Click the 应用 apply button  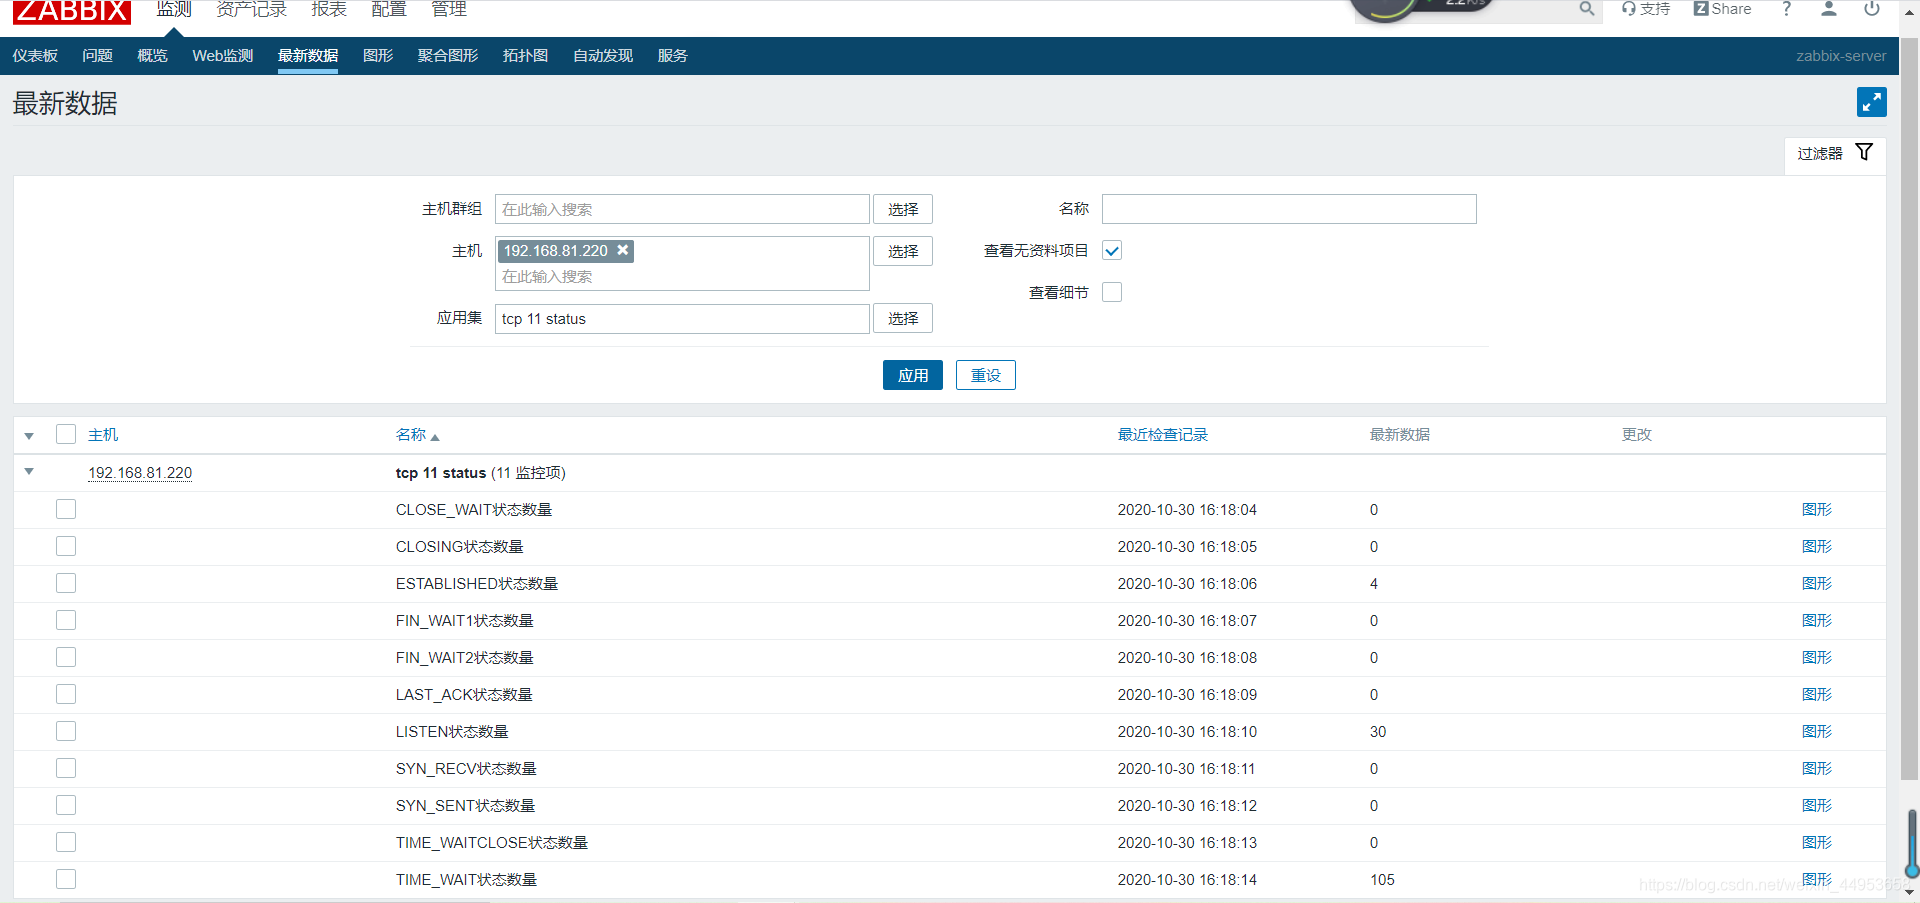pos(913,375)
